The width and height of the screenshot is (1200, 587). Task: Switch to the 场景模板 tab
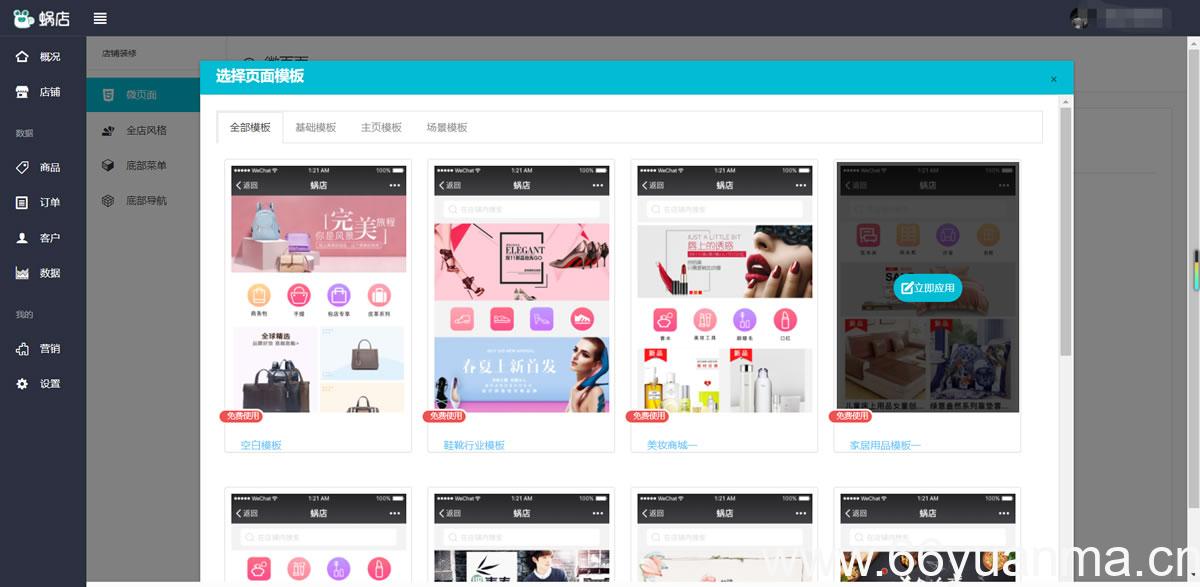point(447,127)
